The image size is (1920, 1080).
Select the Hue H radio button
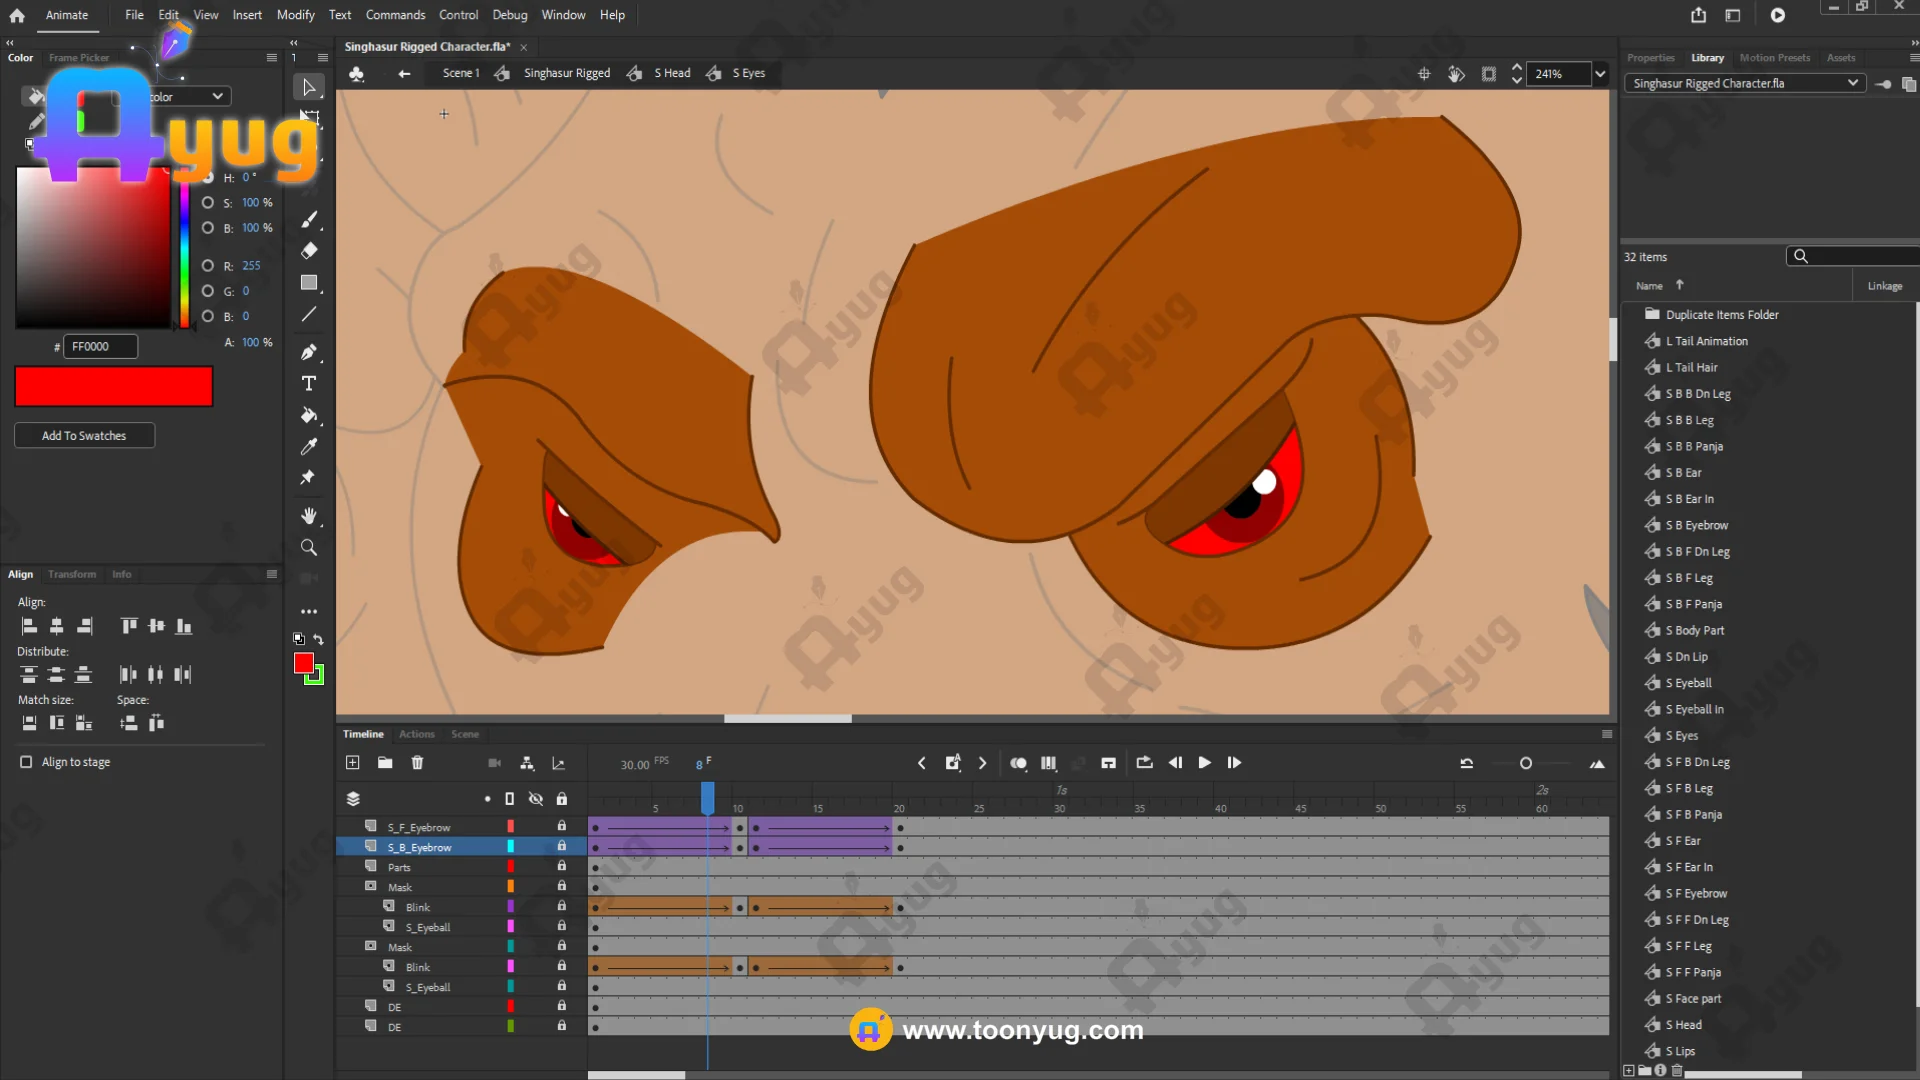point(208,177)
